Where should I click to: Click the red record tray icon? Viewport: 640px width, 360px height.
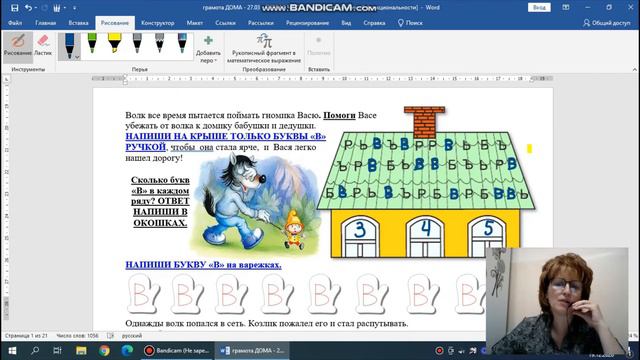tap(439, 351)
